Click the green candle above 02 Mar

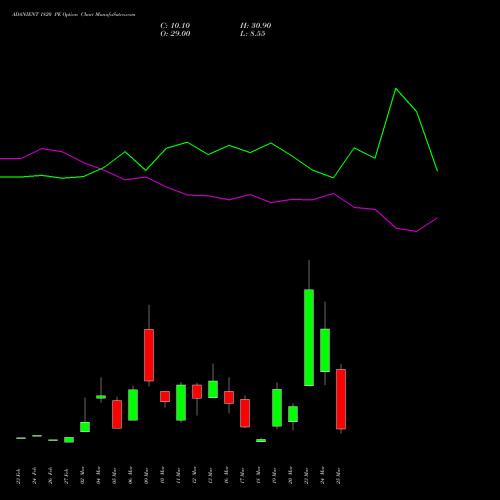coord(85,427)
